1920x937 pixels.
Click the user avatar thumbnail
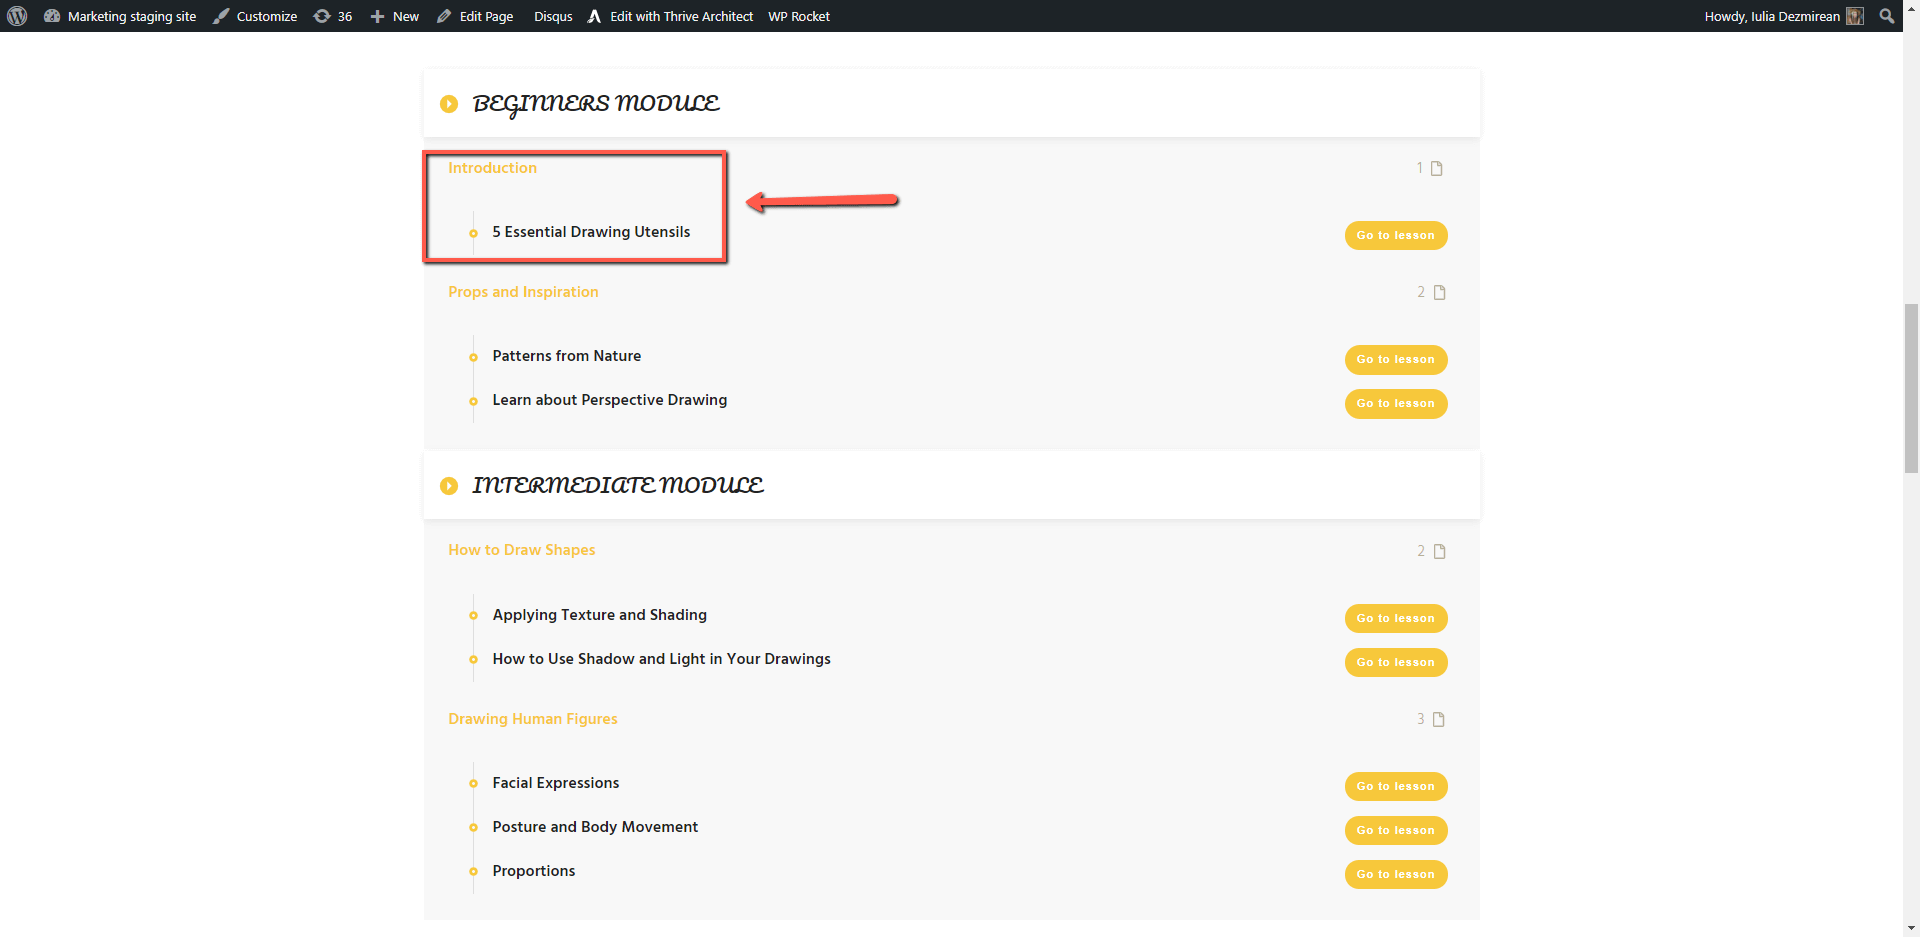tap(1855, 16)
